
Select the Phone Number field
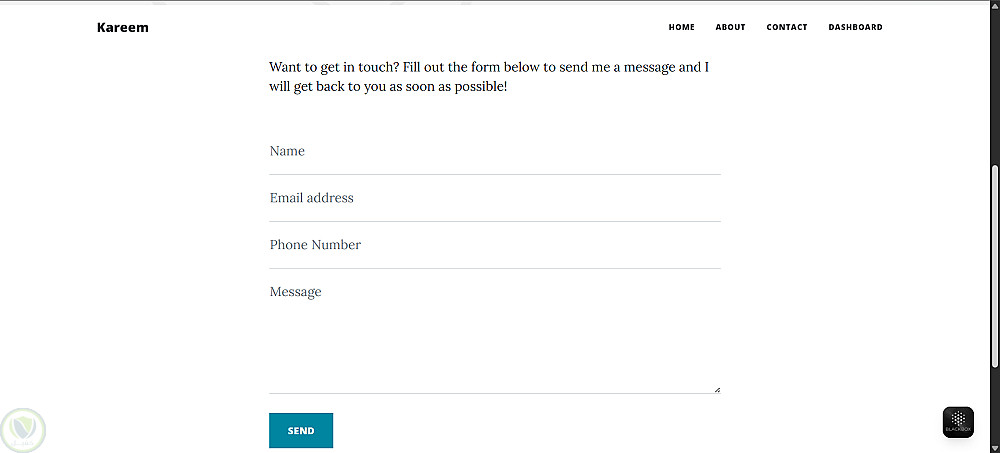click(494, 246)
